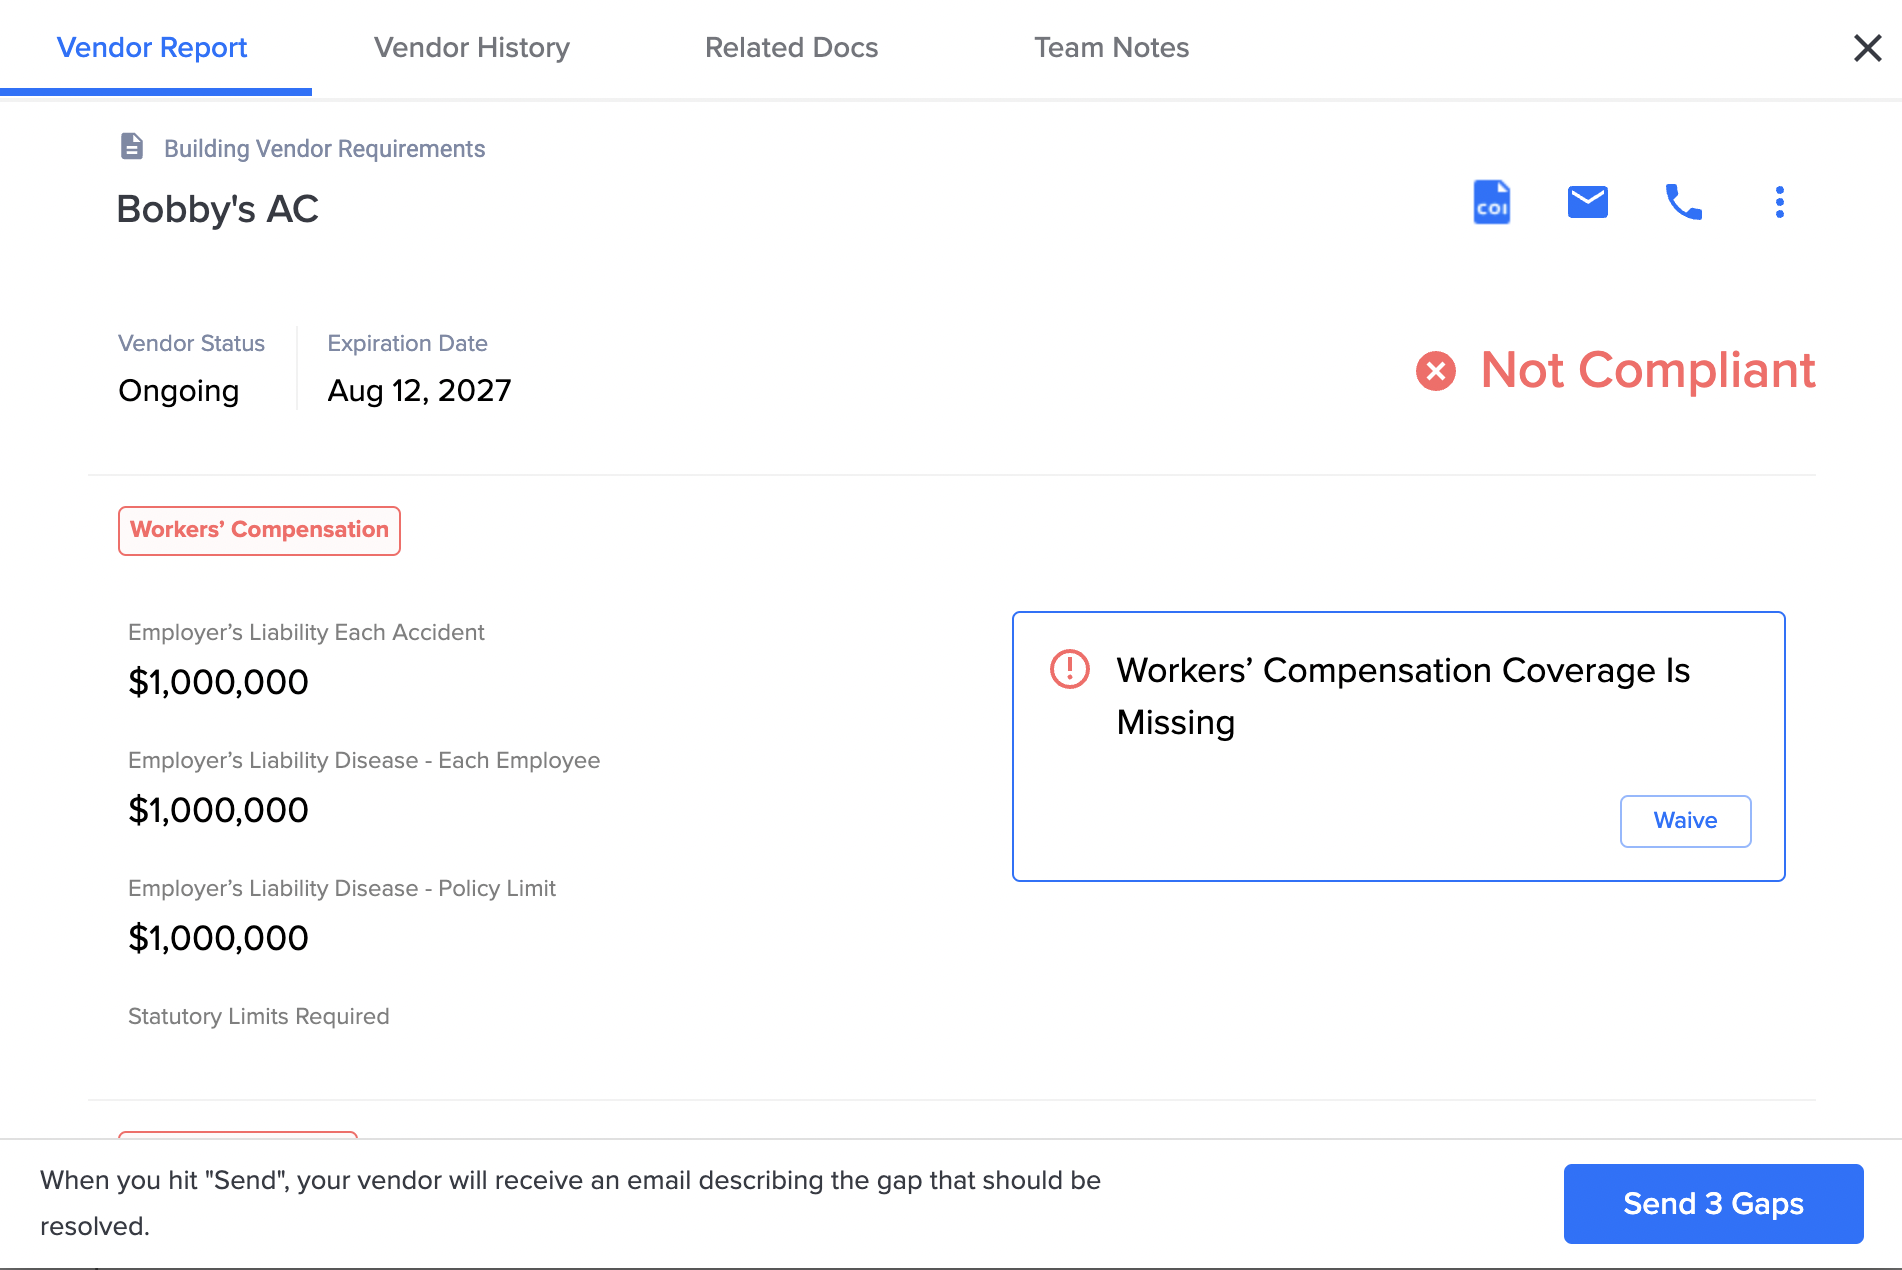Screen dimensions: 1902x1270
Task: Click the phone call icon
Action: [1683, 202]
